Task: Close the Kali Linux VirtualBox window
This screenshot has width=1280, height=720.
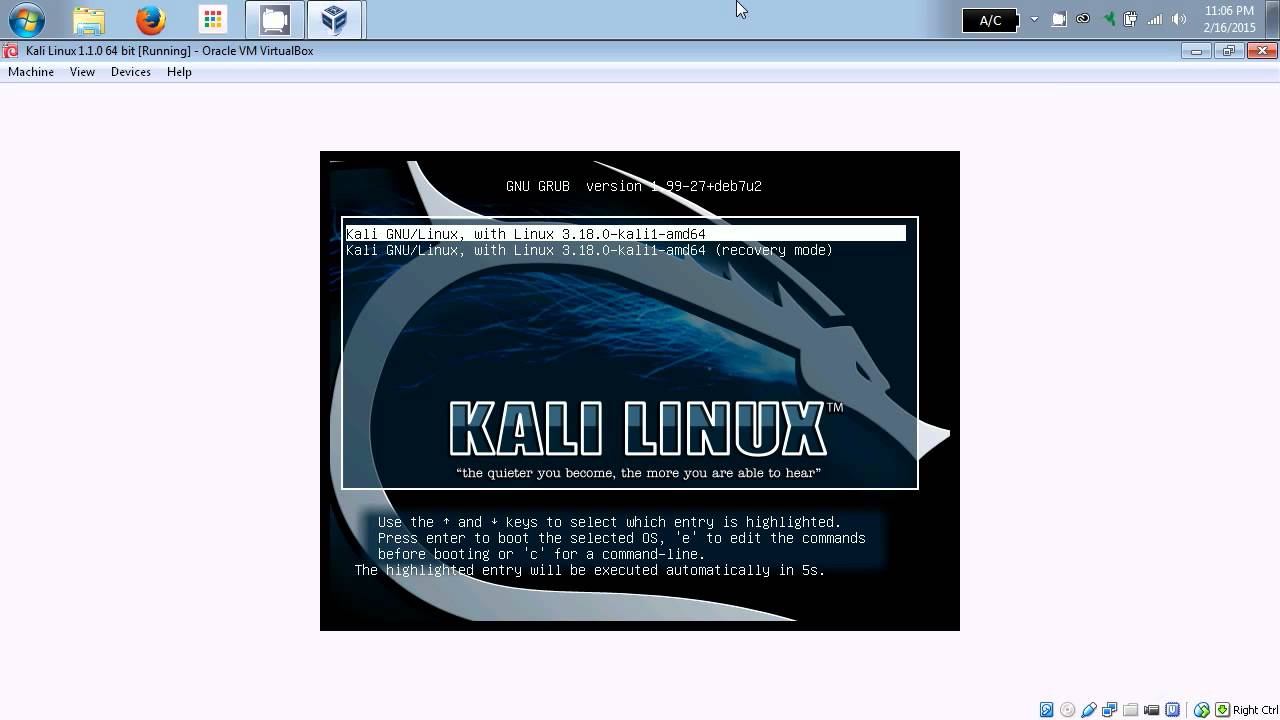Action: (x=1260, y=51)
